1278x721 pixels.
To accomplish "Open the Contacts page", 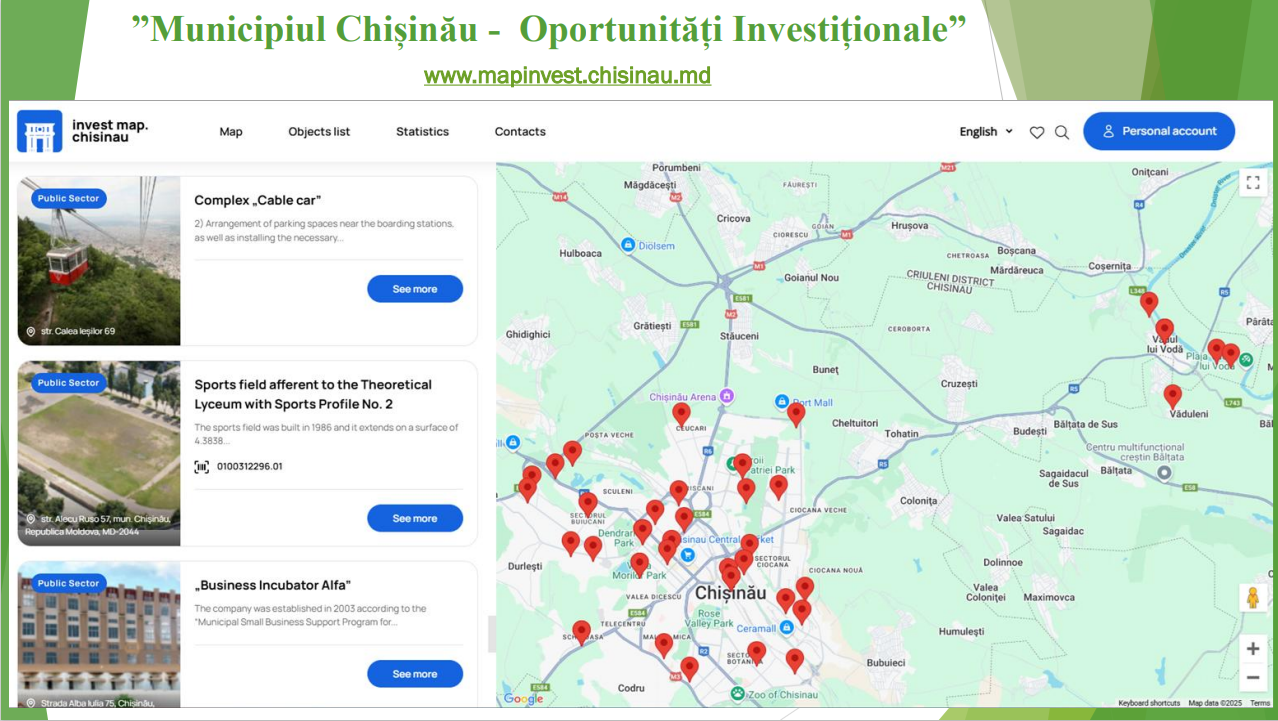I will 520,132.
